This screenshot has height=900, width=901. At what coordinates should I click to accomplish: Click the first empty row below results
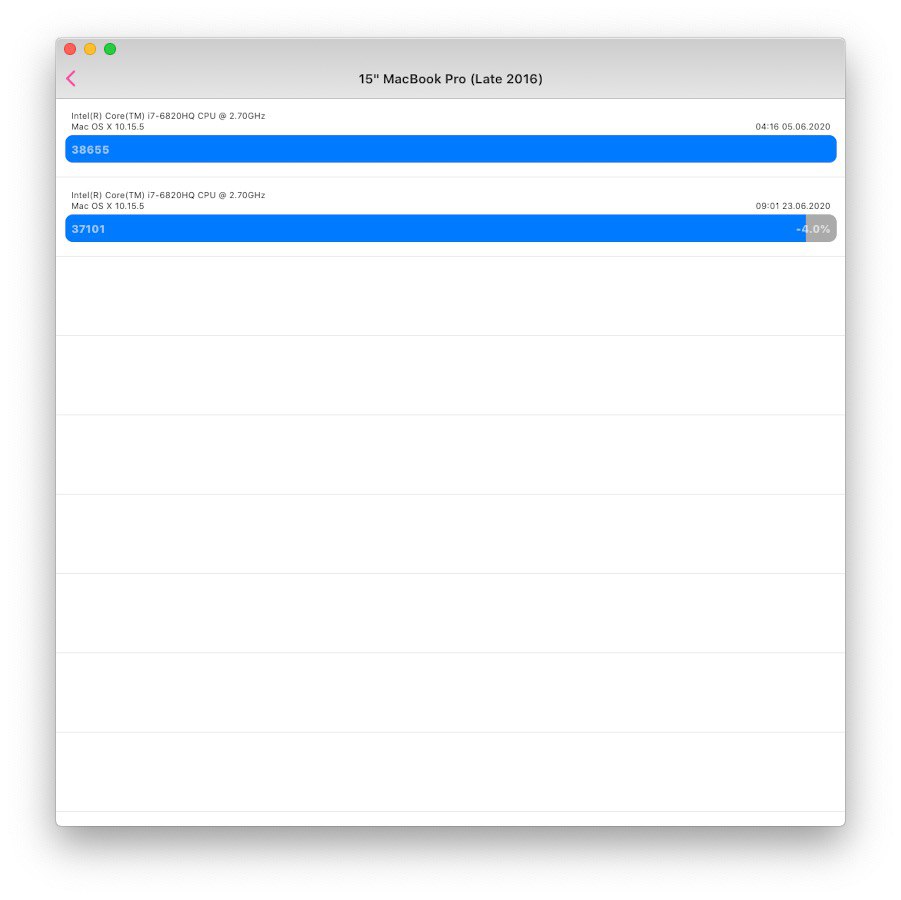[x=450, y=296]
